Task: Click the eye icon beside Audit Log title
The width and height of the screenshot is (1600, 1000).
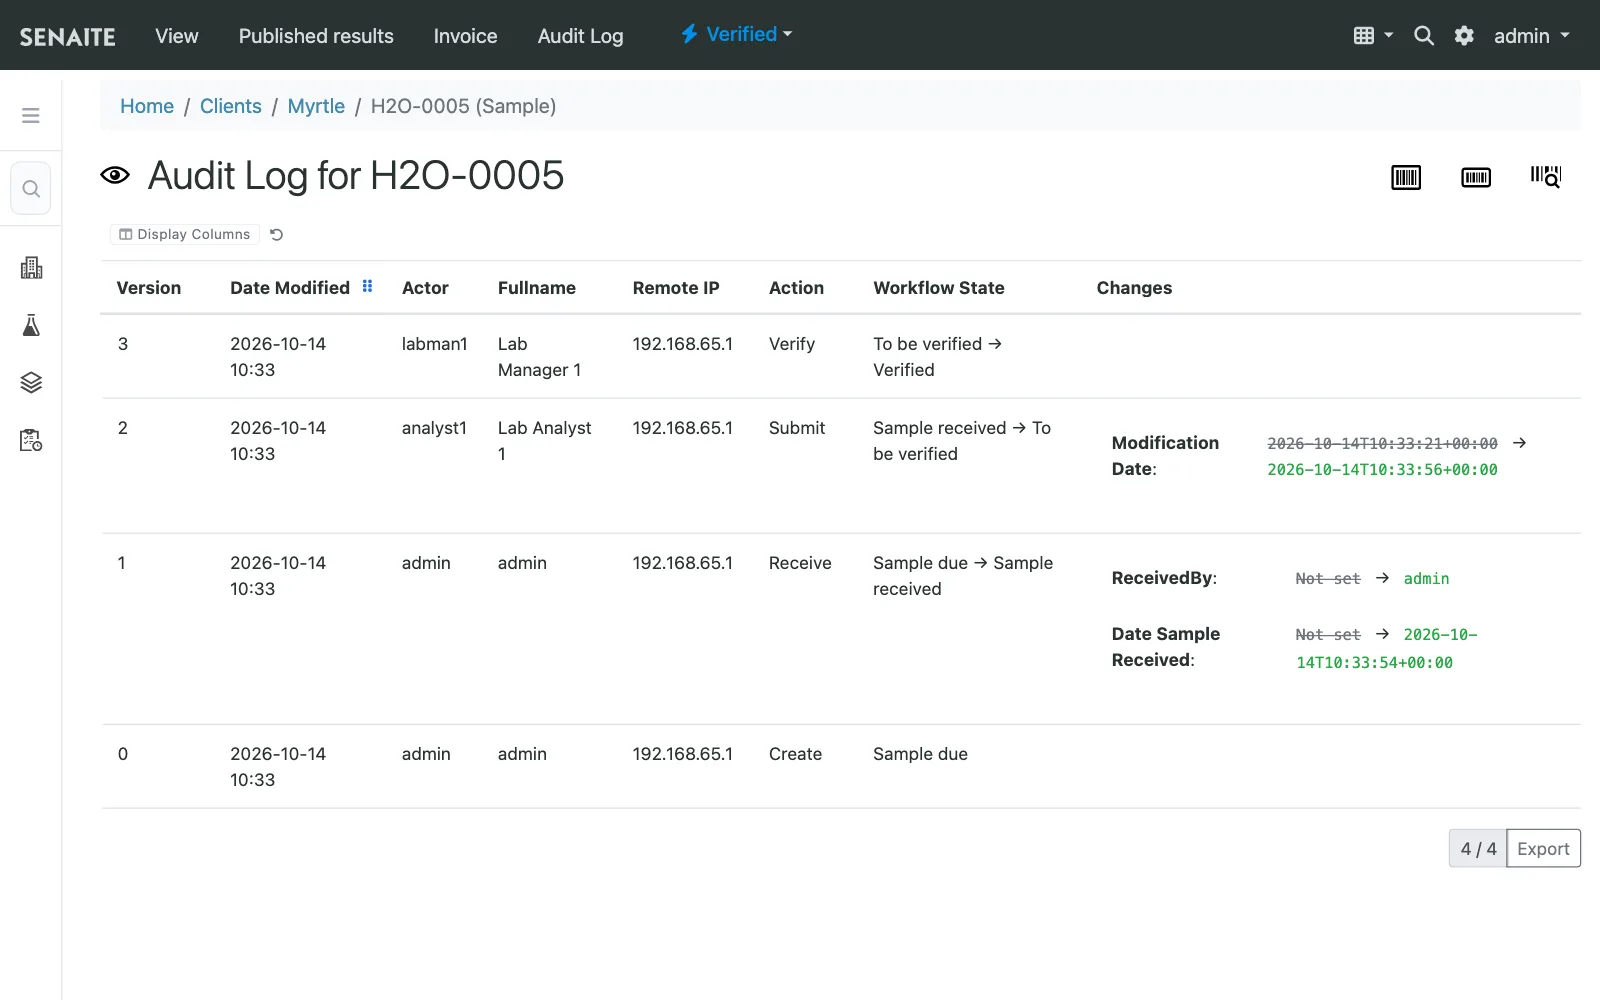Action: (x=115, y=176)
